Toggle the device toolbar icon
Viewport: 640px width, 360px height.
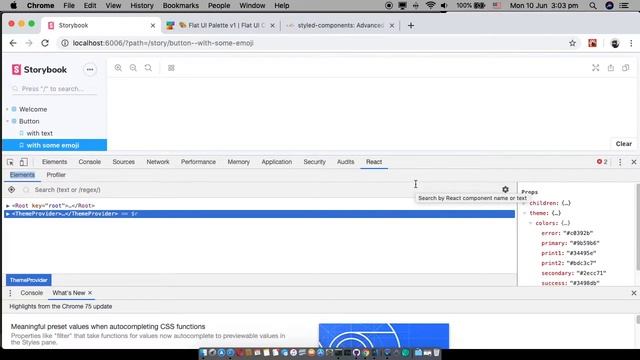coord(24,162)
